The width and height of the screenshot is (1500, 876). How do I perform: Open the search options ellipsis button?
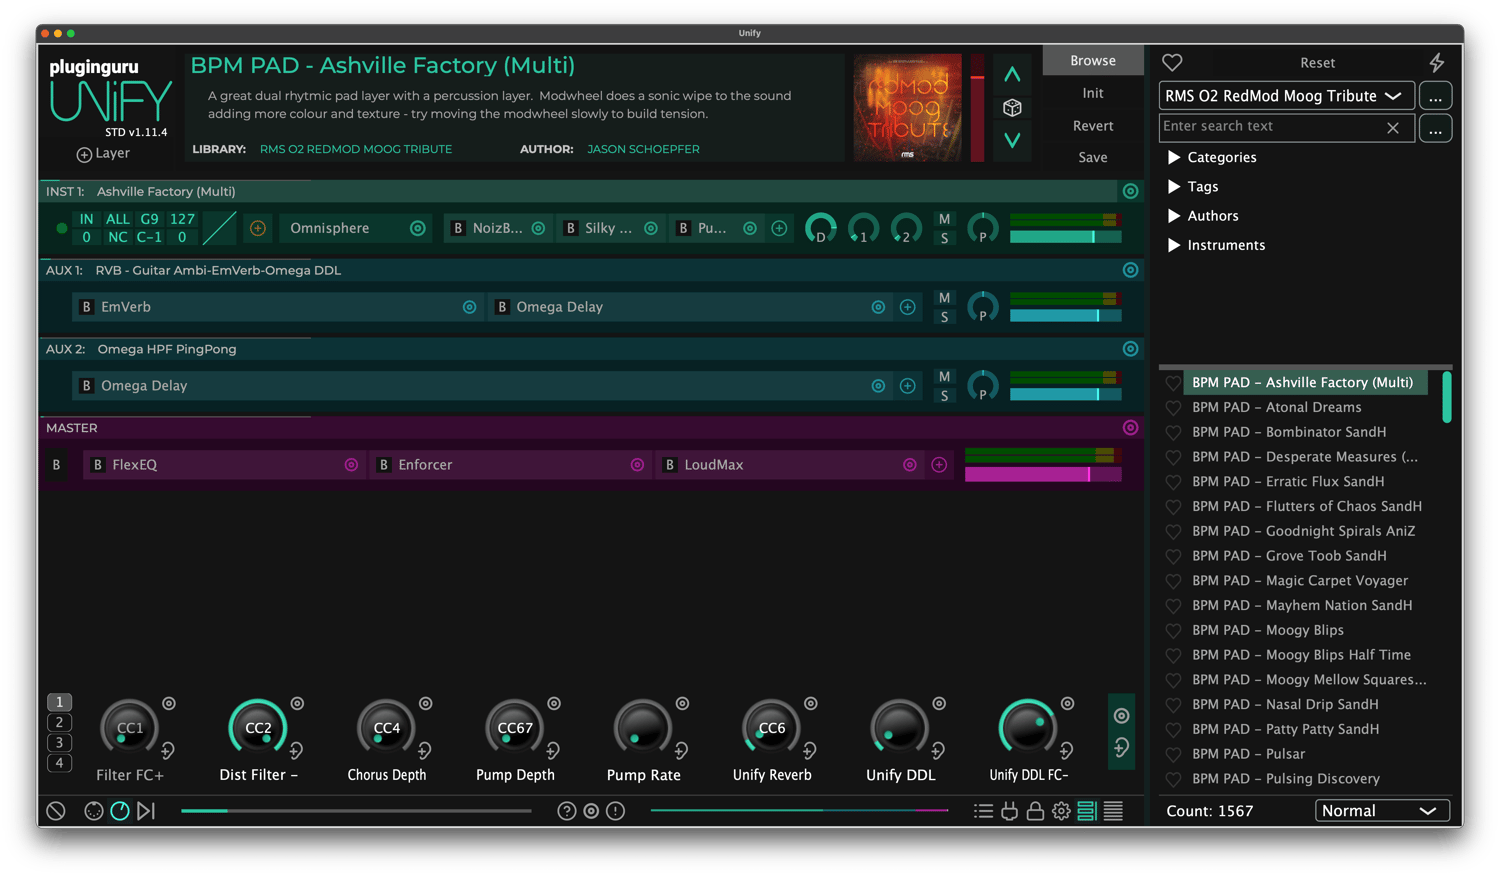click(1435, 129)
